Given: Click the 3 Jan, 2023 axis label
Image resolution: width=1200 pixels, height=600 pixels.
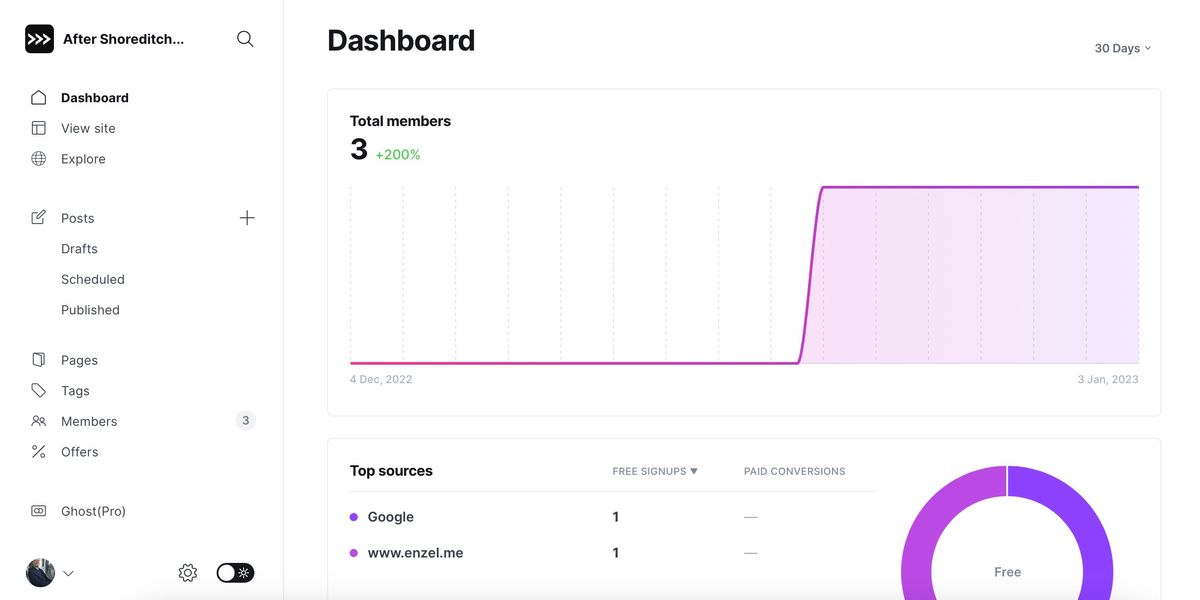Looking at the screenshot, I should 1107,379.
